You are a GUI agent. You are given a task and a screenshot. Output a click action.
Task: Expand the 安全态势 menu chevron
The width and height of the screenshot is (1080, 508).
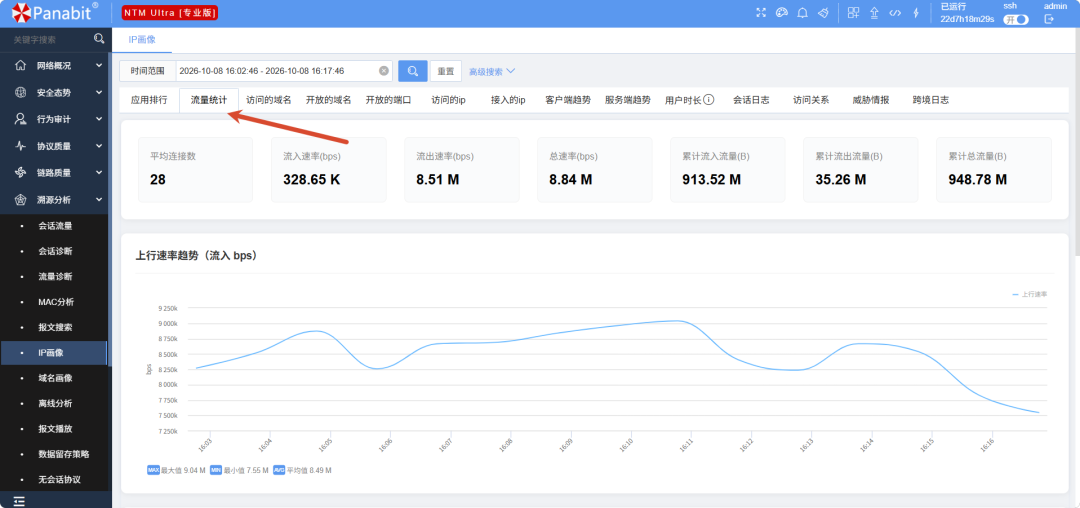(99, 92)
